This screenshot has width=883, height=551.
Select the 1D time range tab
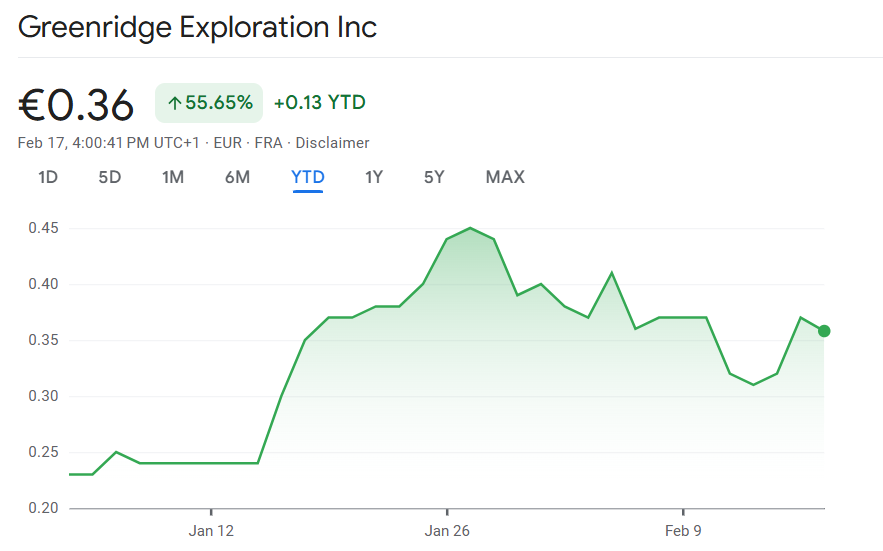point(48,177)
